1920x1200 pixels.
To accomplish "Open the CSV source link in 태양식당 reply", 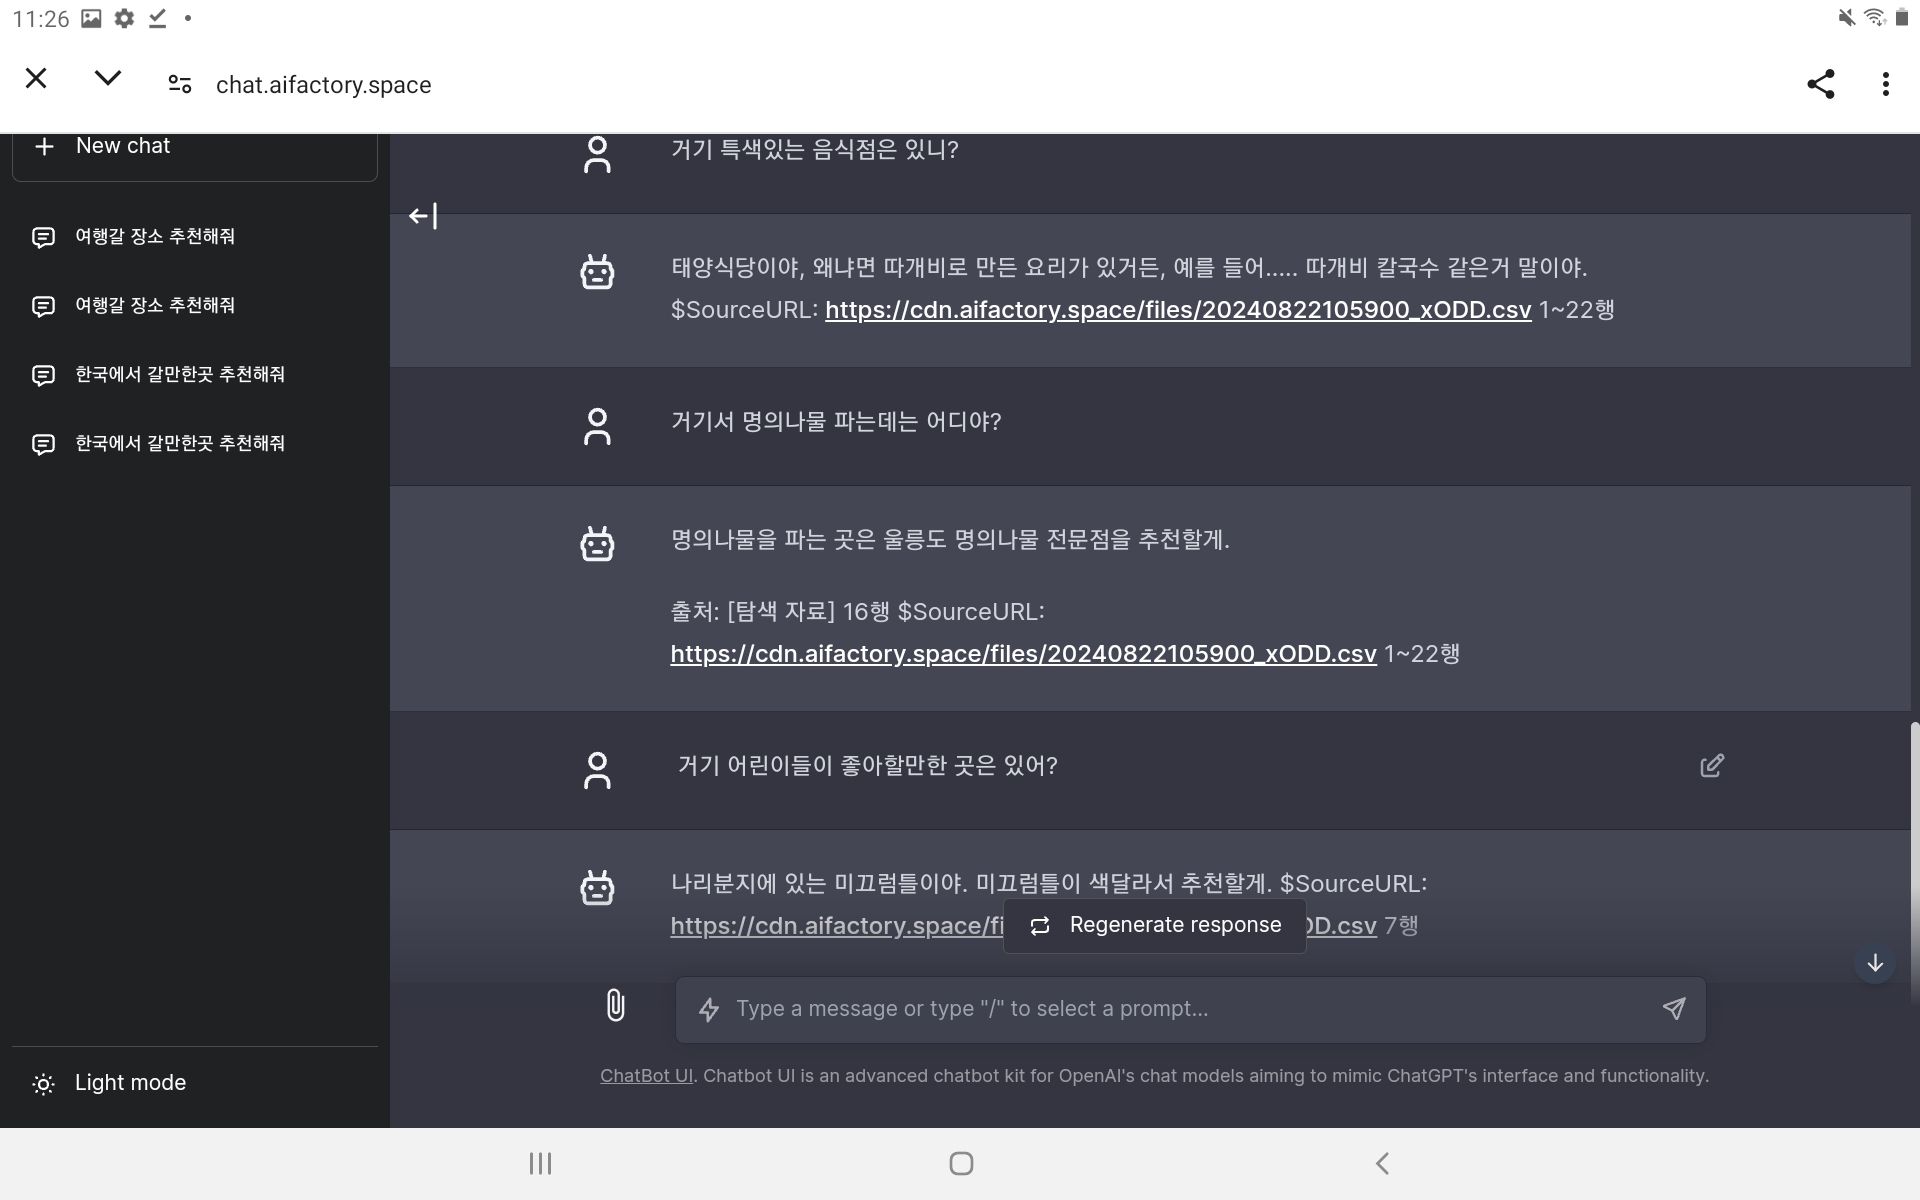I will click(x=1177, y=310).
